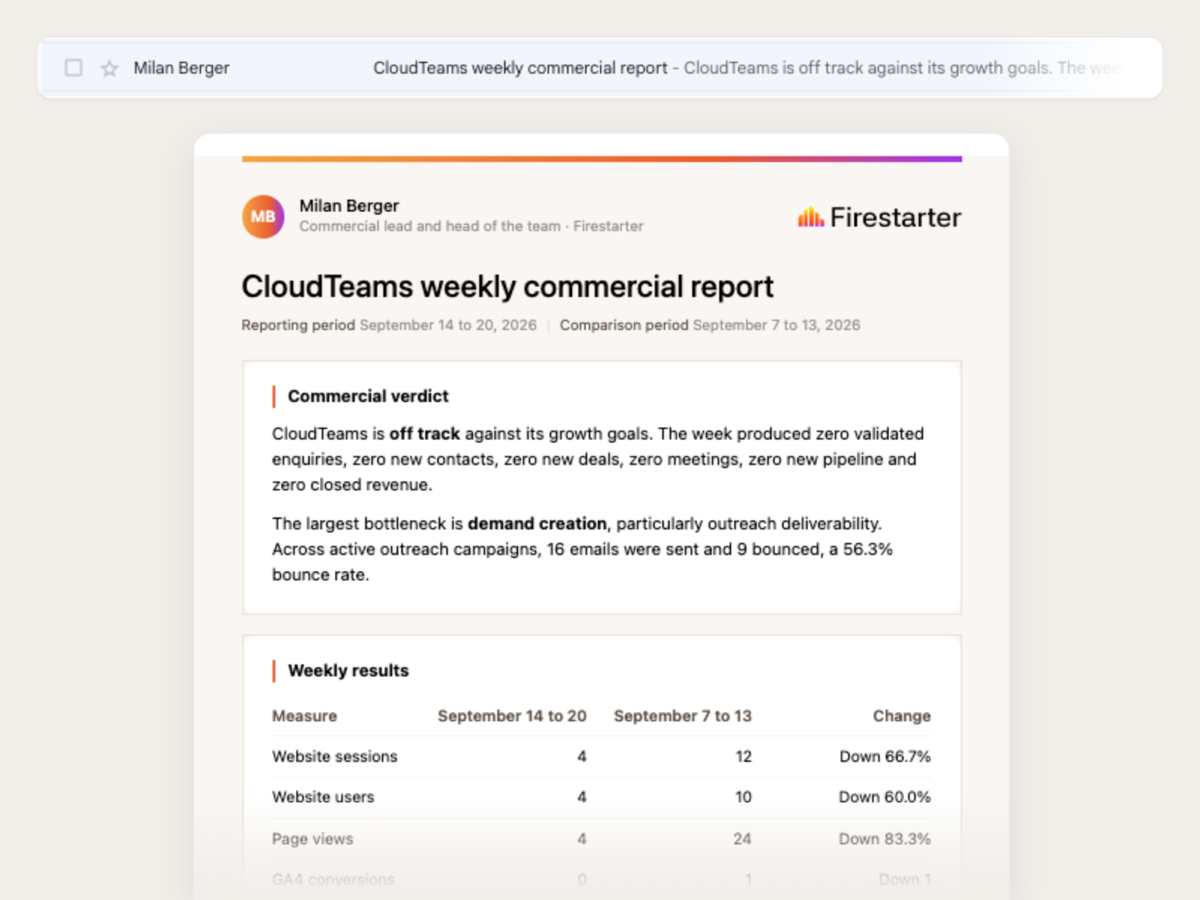Click the Weekly results heading
The image size is (1200, 900).
pyautogui.click(x=348, y=671)
